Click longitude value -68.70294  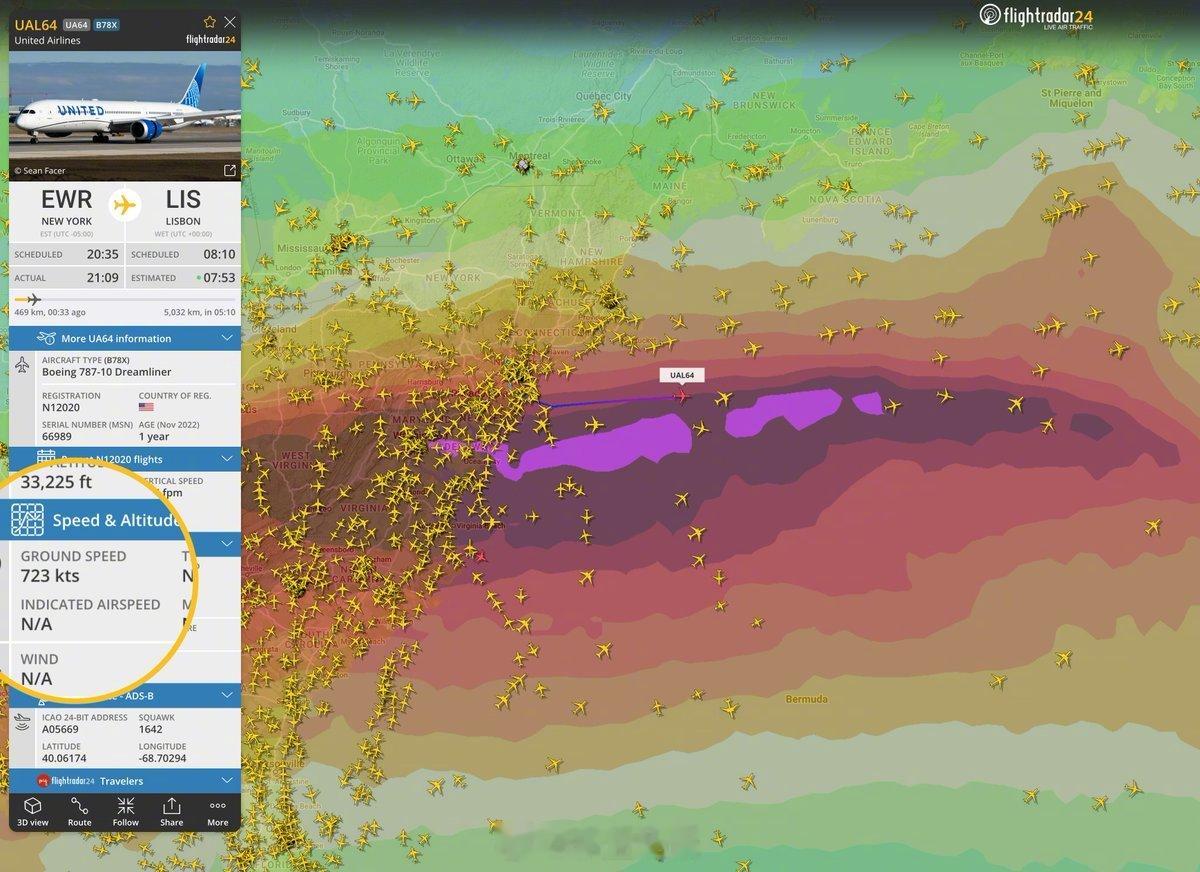pyautogui.click(x=163, y=758)
